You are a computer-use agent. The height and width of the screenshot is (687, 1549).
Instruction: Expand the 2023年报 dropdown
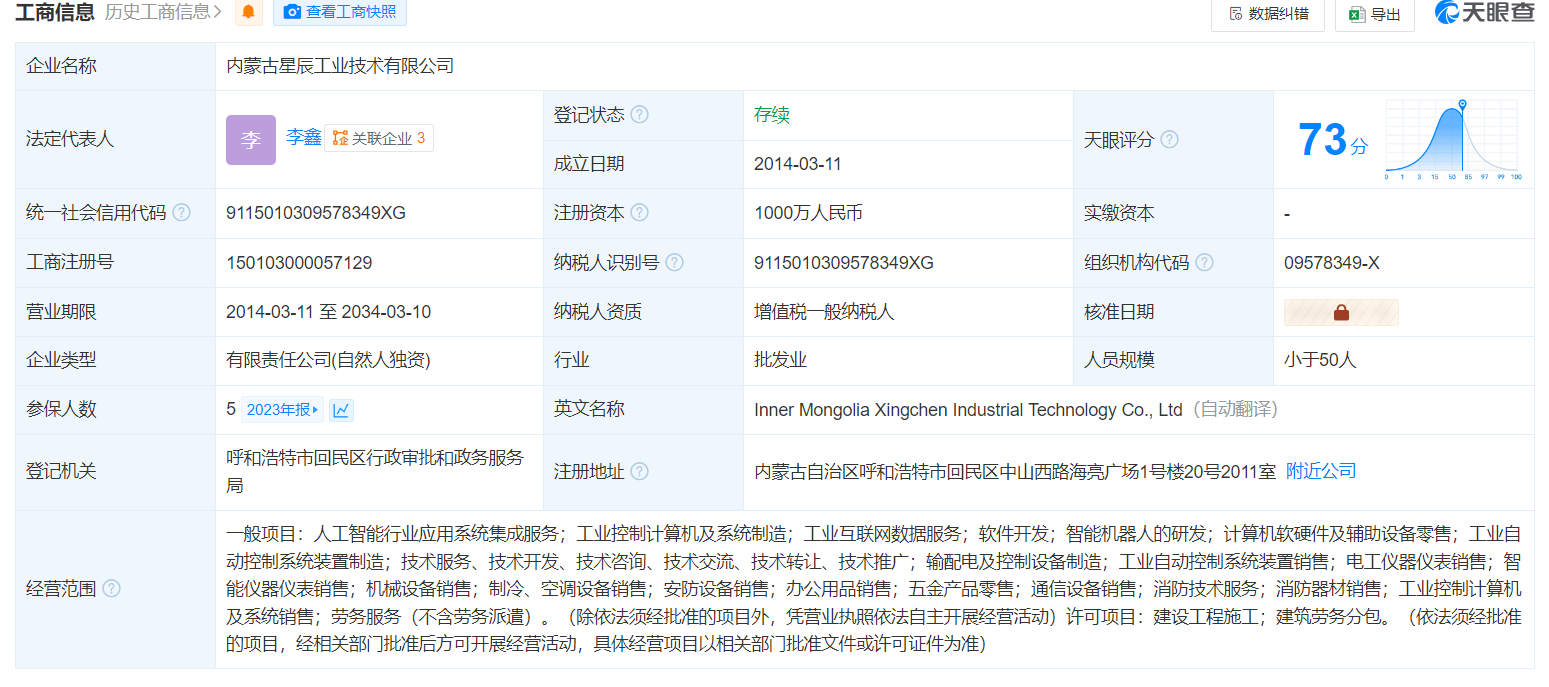282,409
